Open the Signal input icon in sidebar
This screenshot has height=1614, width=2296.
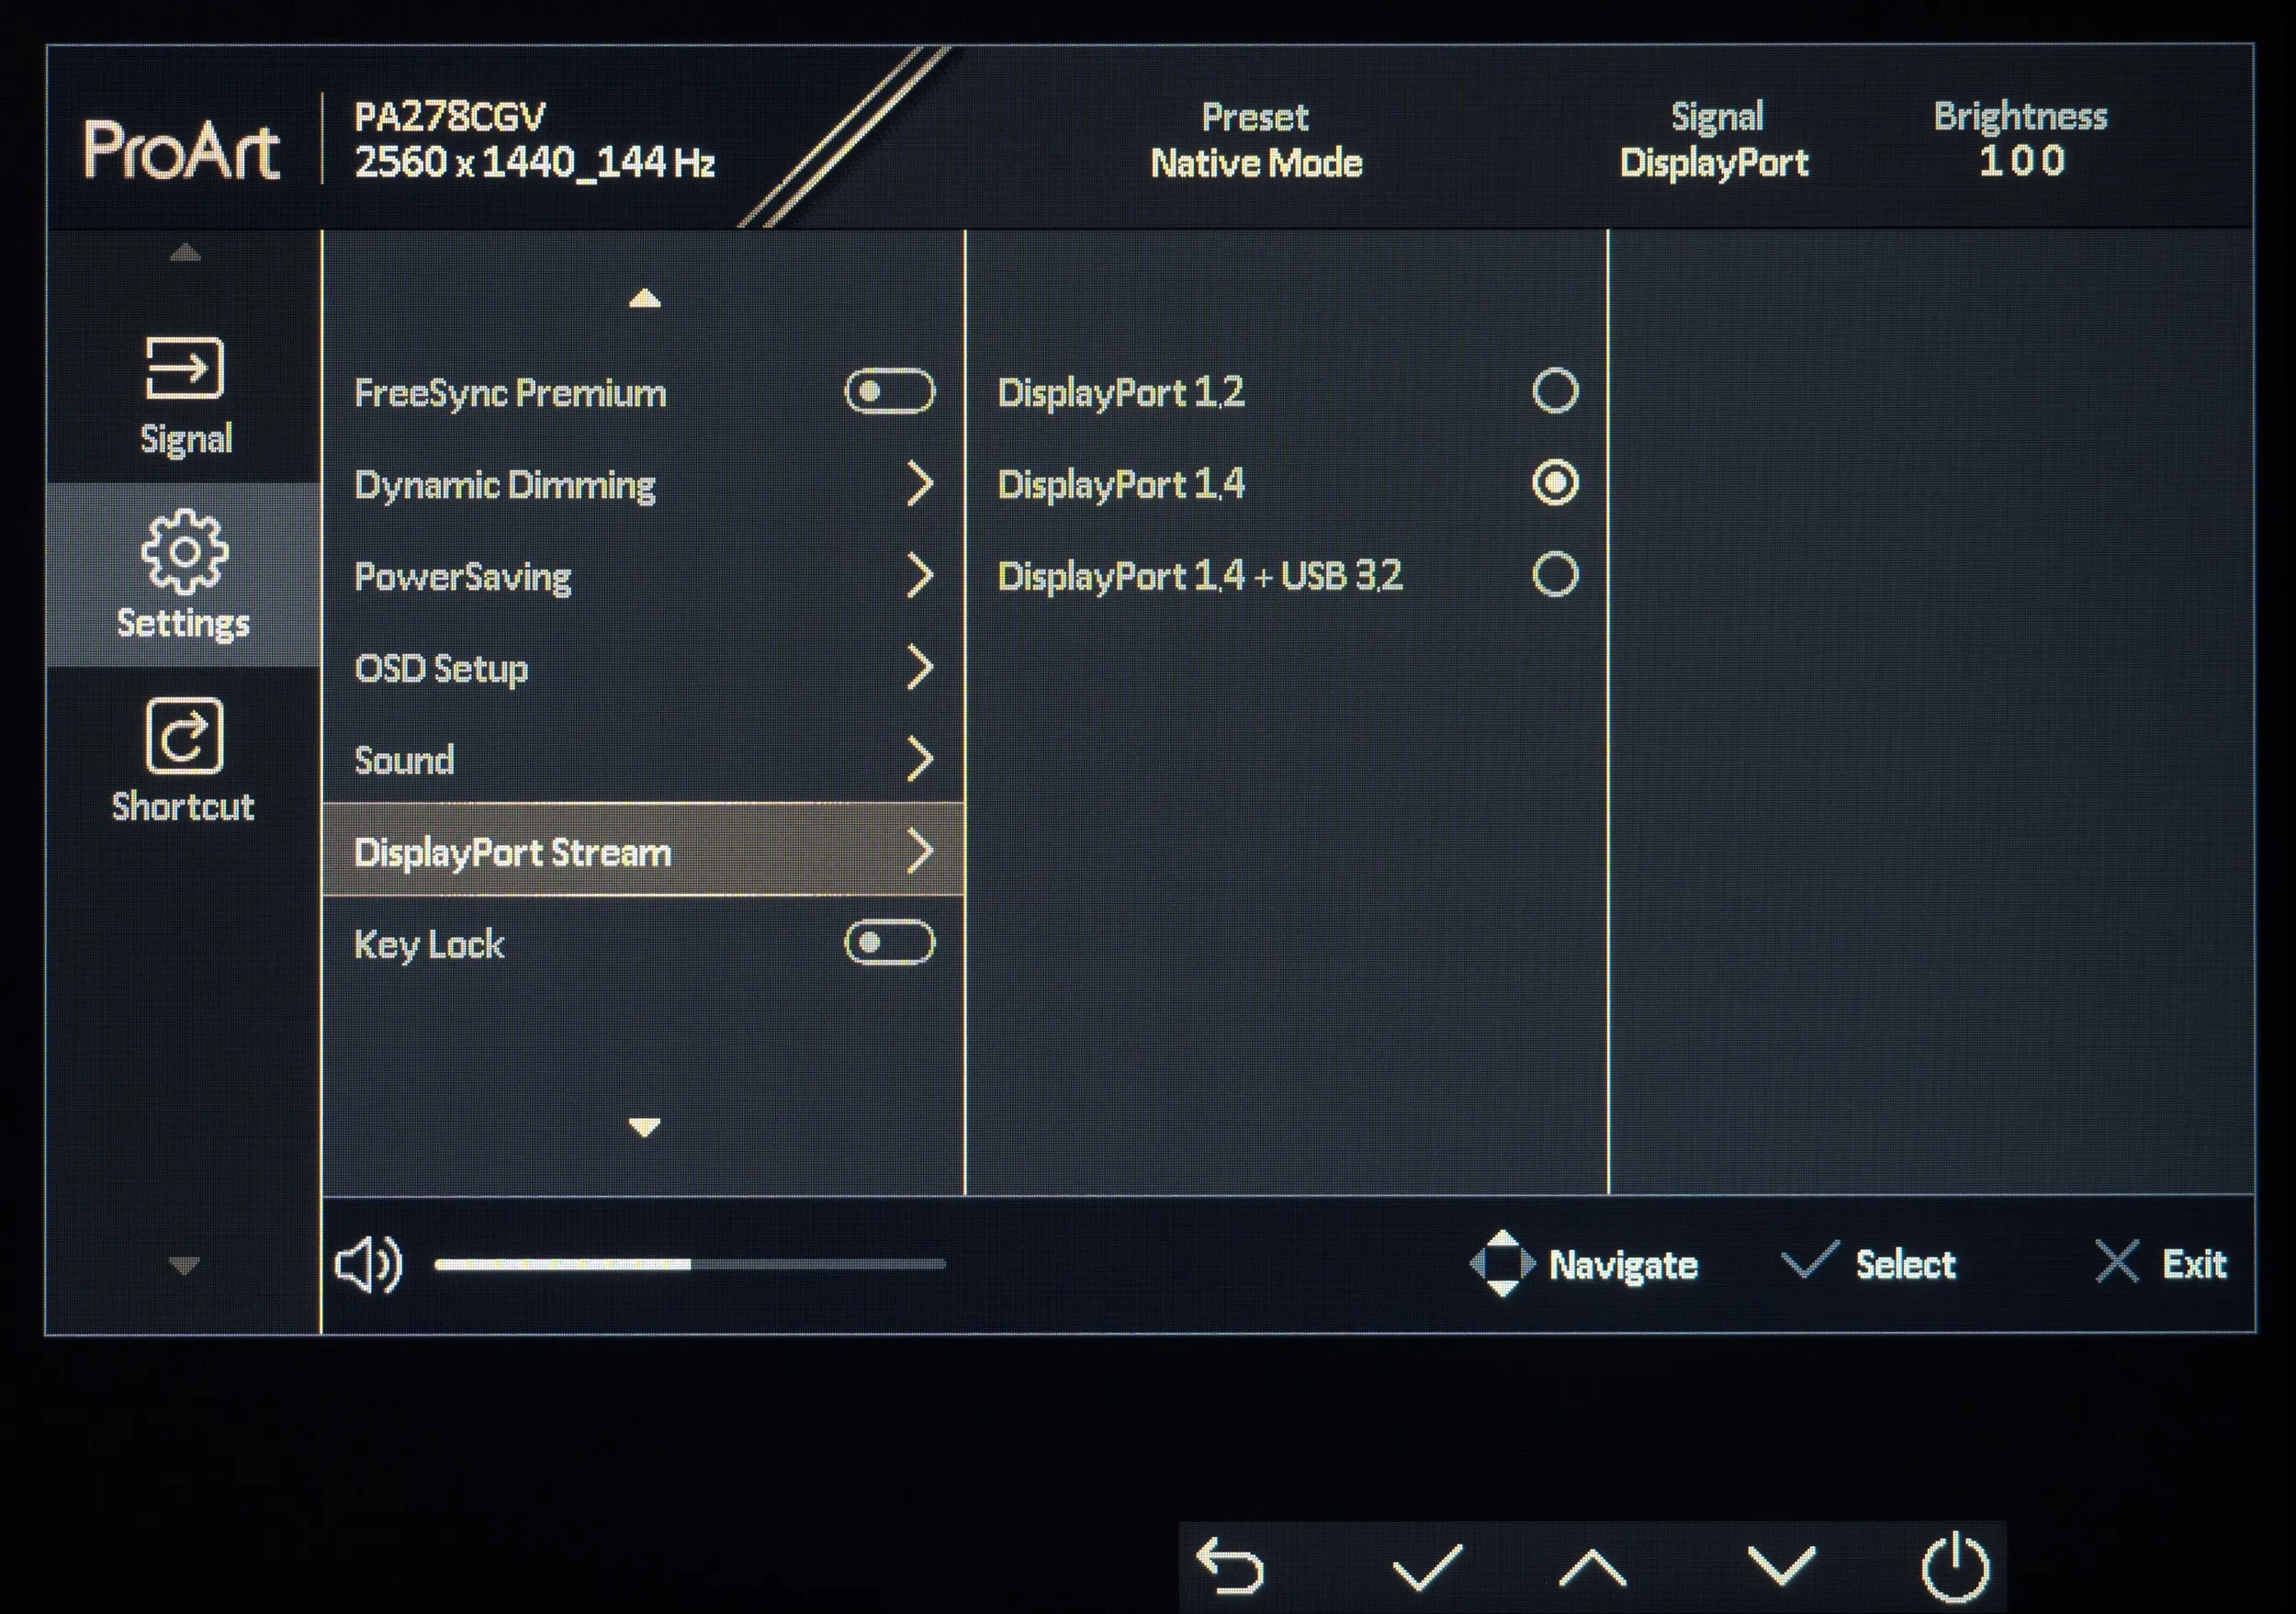[x=185, y=368]
